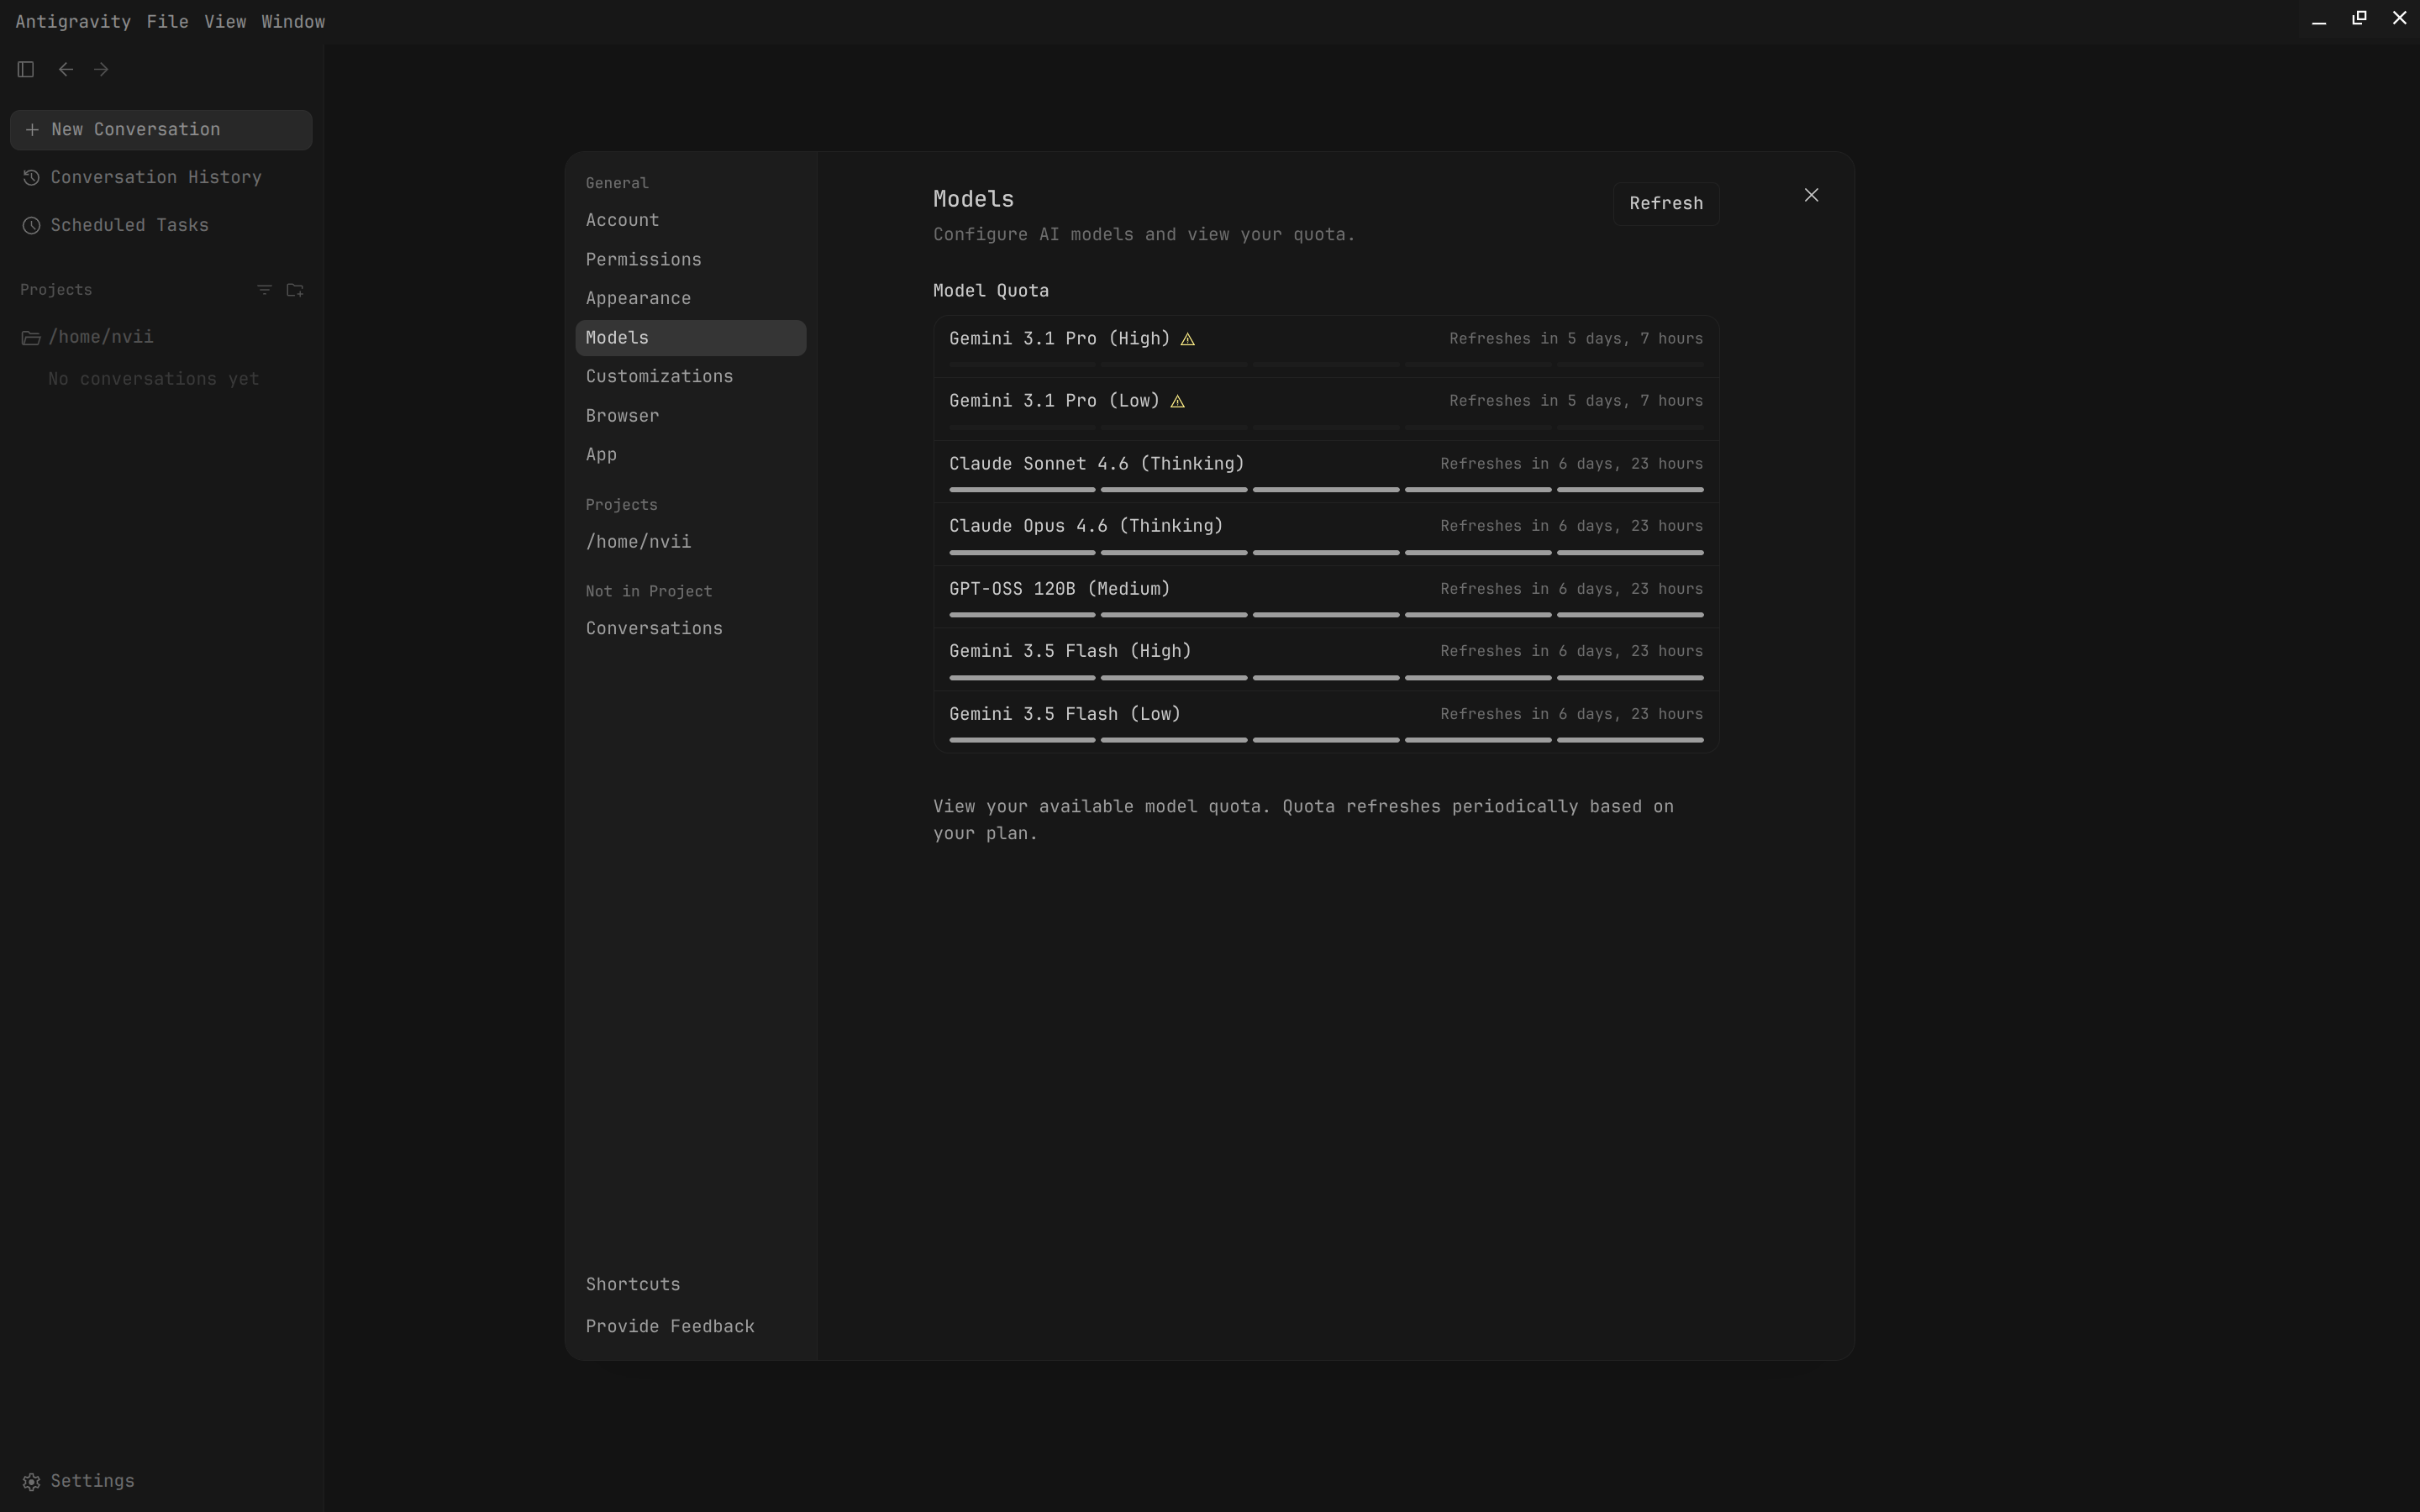Click the General group label in settings
Viewport: 2420px width, 1512px height.
617,183
